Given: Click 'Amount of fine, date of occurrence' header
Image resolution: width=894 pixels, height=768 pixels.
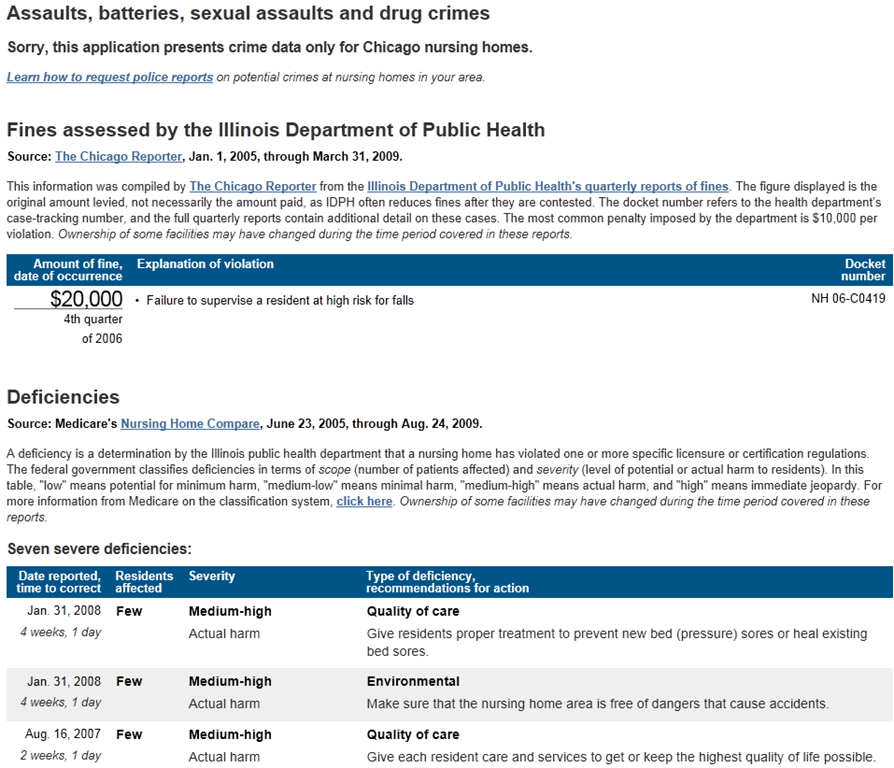Looking at the screenshot, I should pos(68,270).
